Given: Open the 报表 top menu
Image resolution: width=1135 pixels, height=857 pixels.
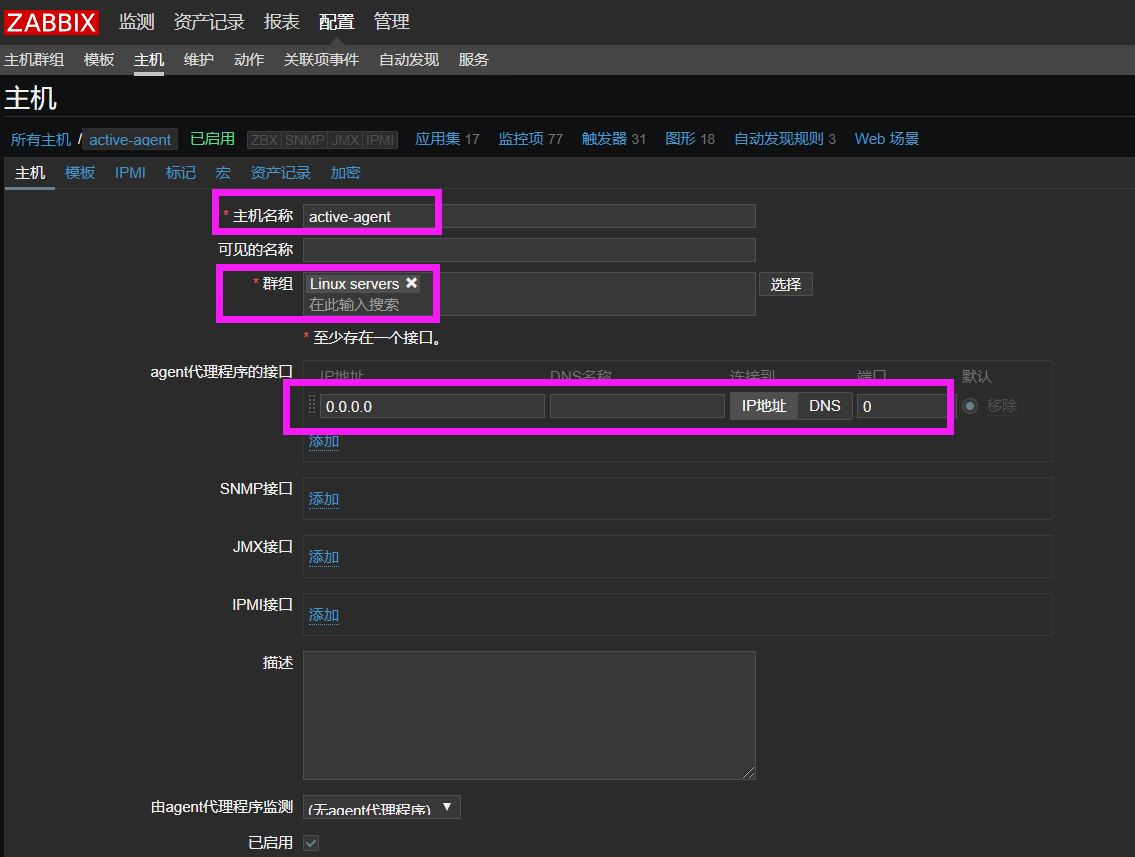Looking at the screenshot, I should tap(282, 22).
